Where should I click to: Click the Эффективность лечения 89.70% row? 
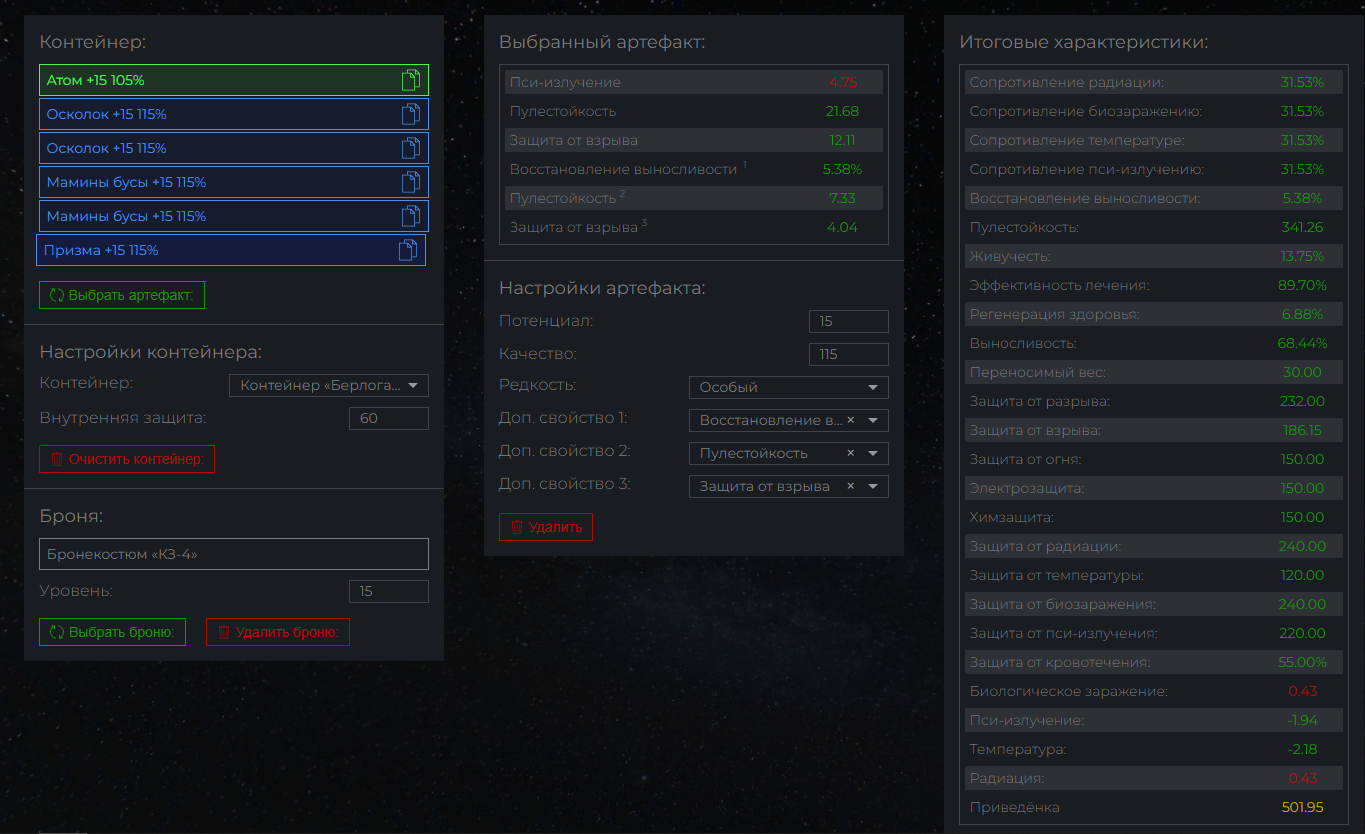pos(1154,286)
